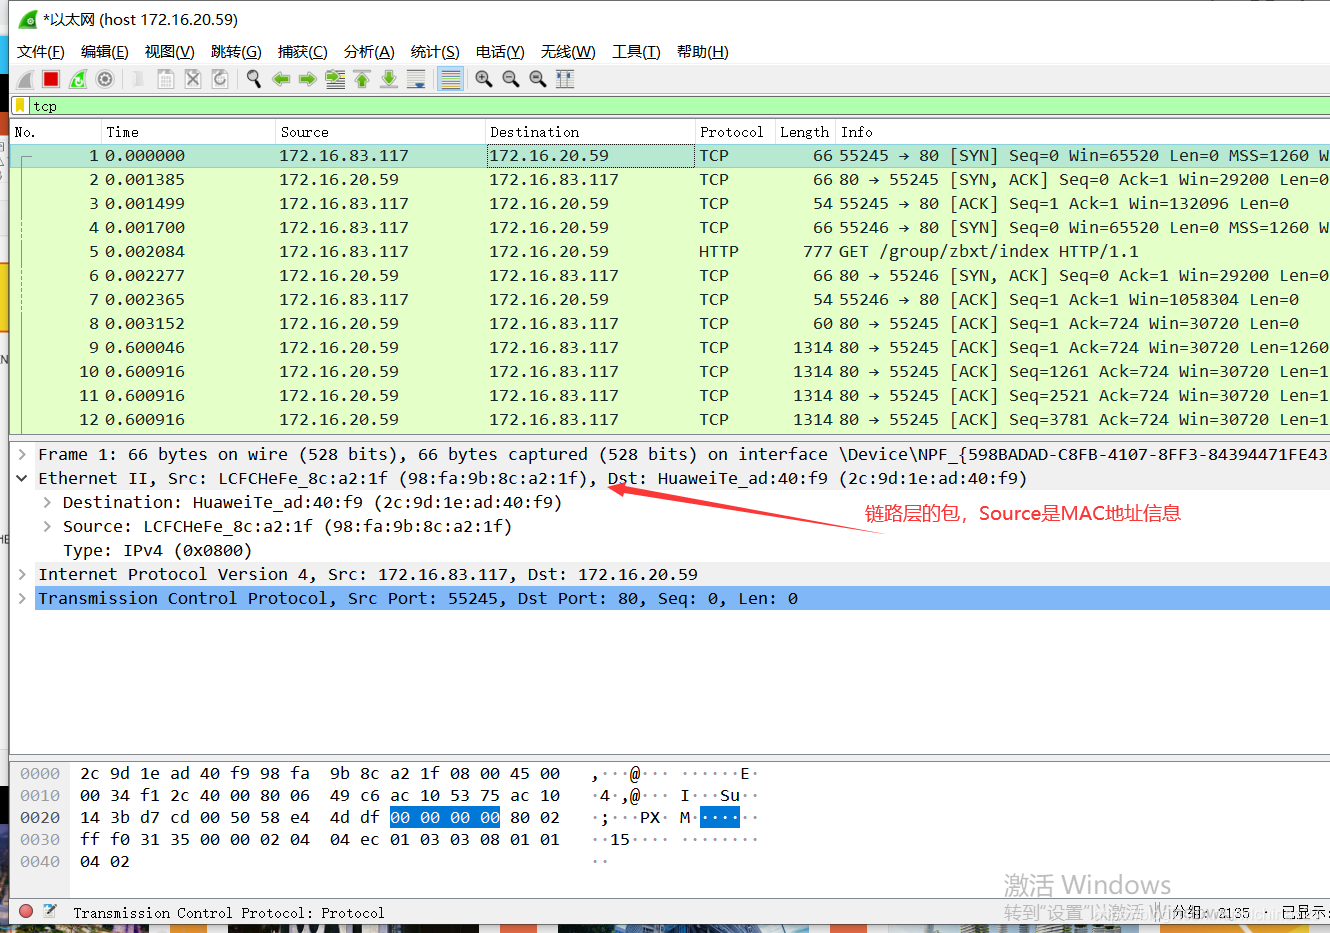Open the 电话(Y) menu
Image resolution: width=1330 pixels, height=933 pixels.
tap(500, 52)
